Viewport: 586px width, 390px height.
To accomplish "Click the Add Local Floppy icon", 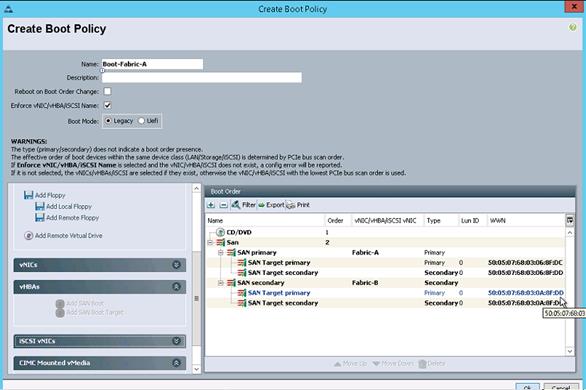I will (40, 206).
